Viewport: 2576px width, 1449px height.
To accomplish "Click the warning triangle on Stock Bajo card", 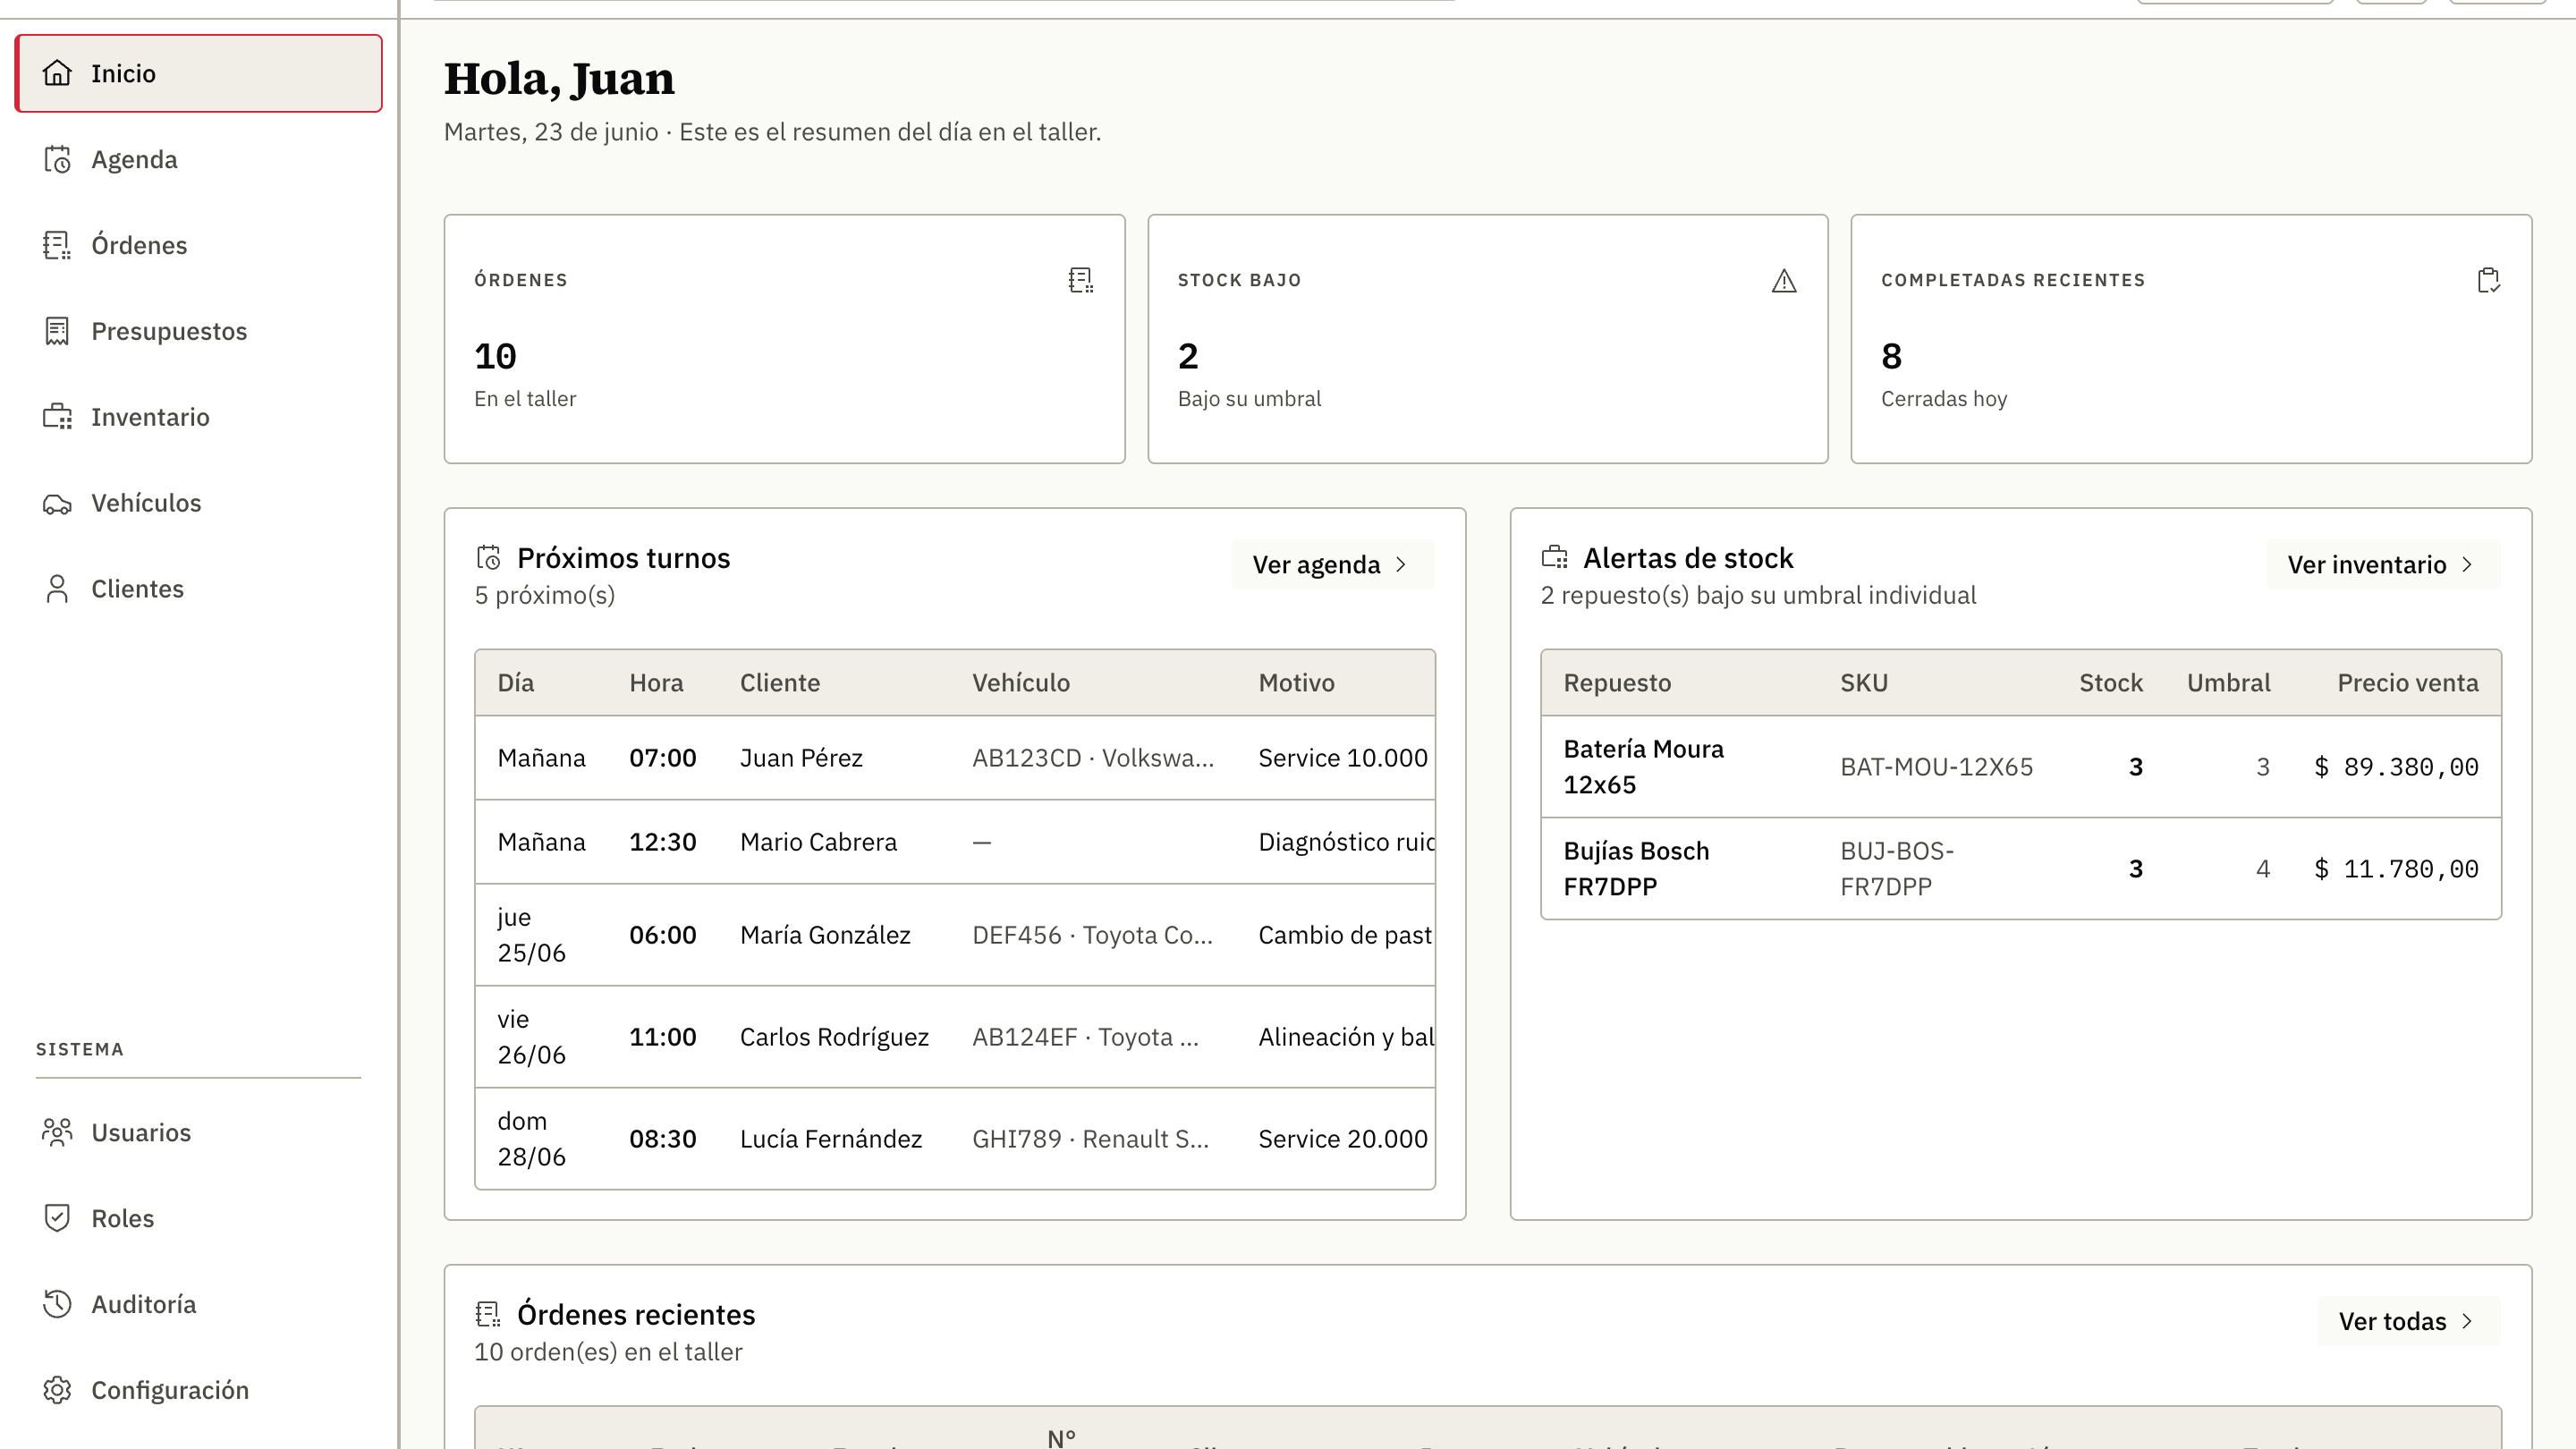I will click(x=1784, y=281).
